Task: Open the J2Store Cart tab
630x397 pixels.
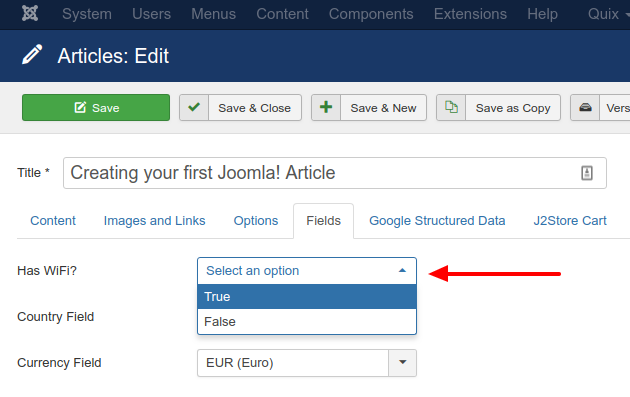Action: (x=570, y=221)
